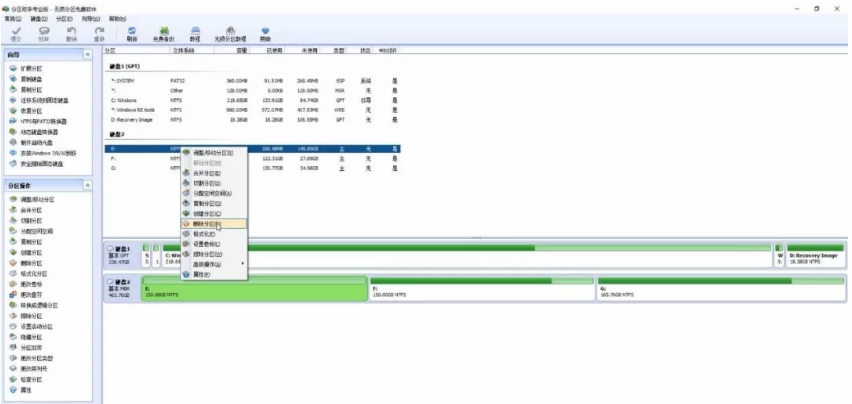The height and width of the screenshot is (404, 852).
Task: Click the 刷新 (Refresh) toolbar icon
Action: pos(132,33)
